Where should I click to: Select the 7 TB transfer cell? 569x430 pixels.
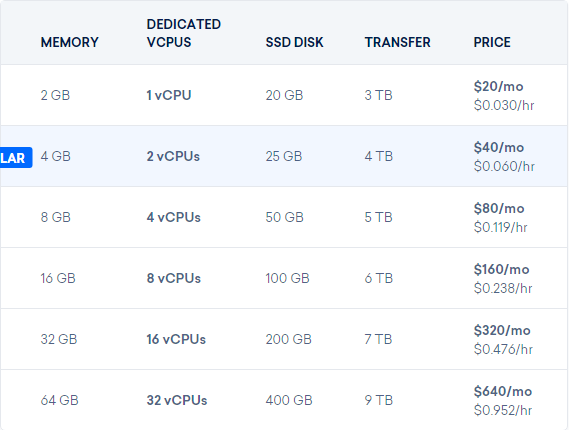pyautogui.click(x=378, y=339)
